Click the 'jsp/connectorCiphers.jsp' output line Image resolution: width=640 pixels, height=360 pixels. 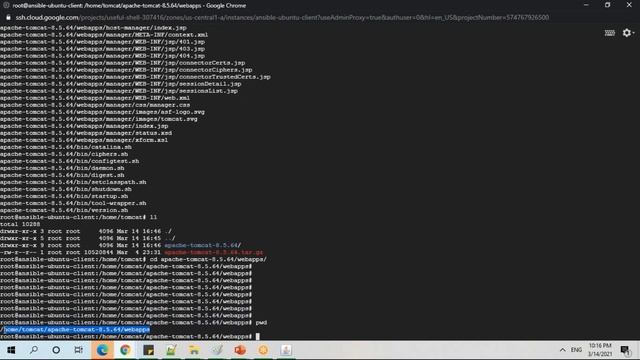(126, 69)
